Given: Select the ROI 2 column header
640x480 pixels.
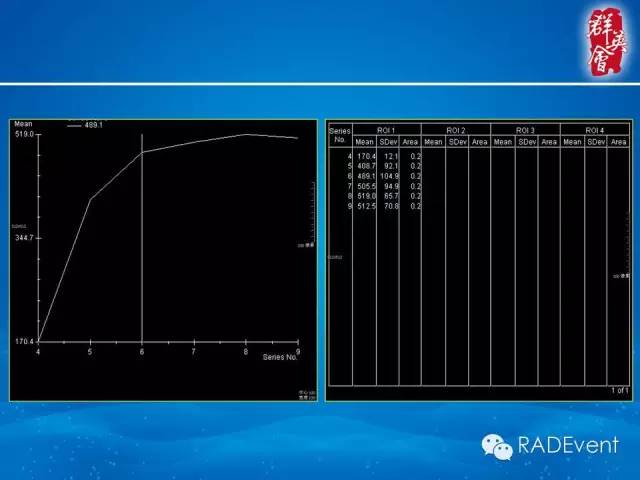Looking at the screenshot, I should pyautogui.click(x=455, y=131).
